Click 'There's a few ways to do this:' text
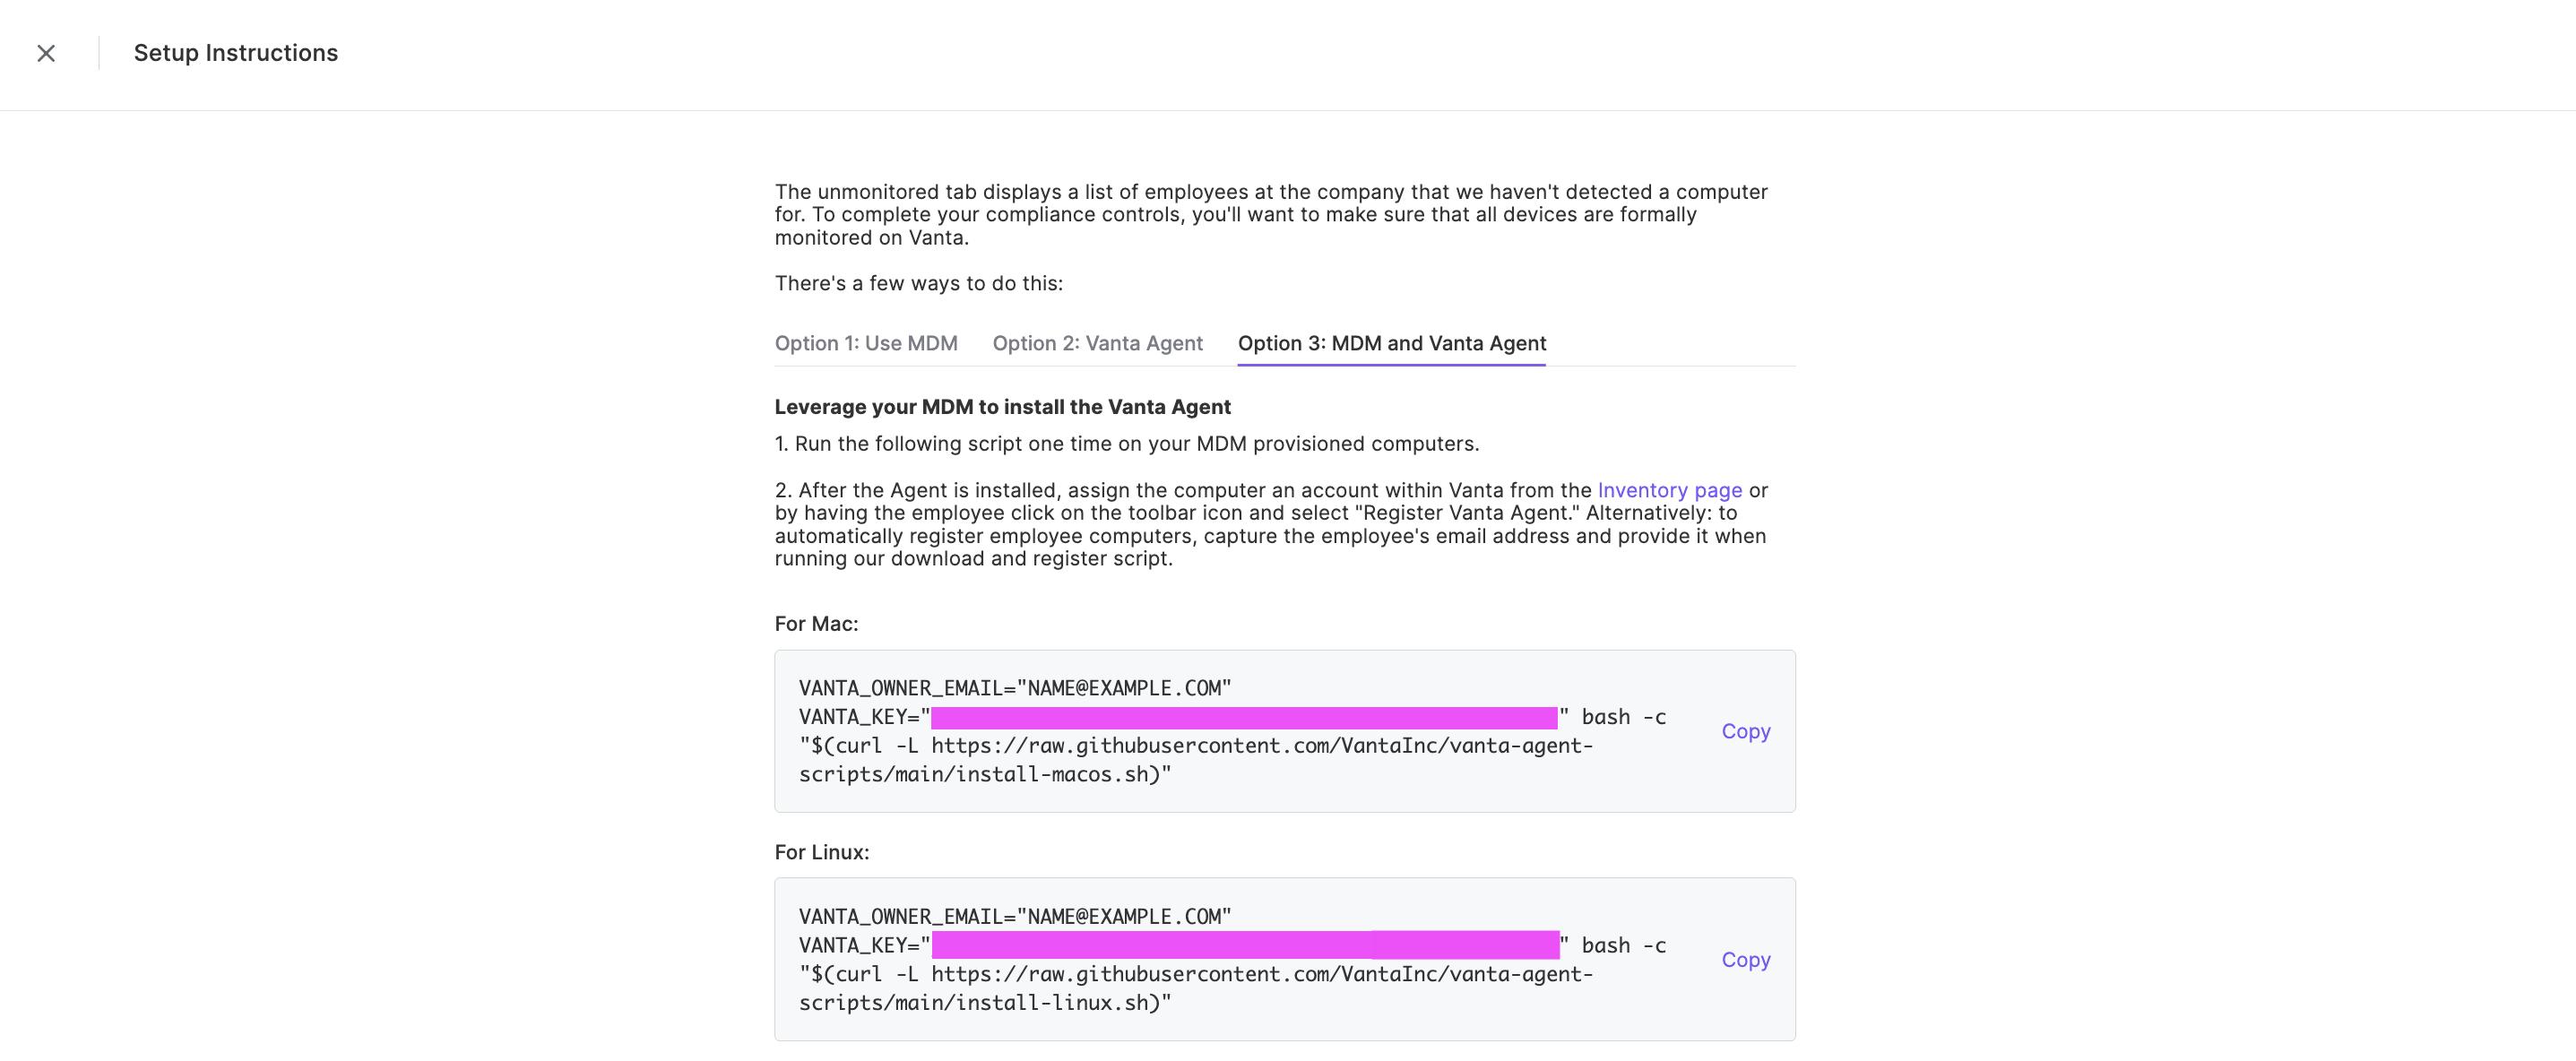The image size is (2576, 1061). coord(918,283)
